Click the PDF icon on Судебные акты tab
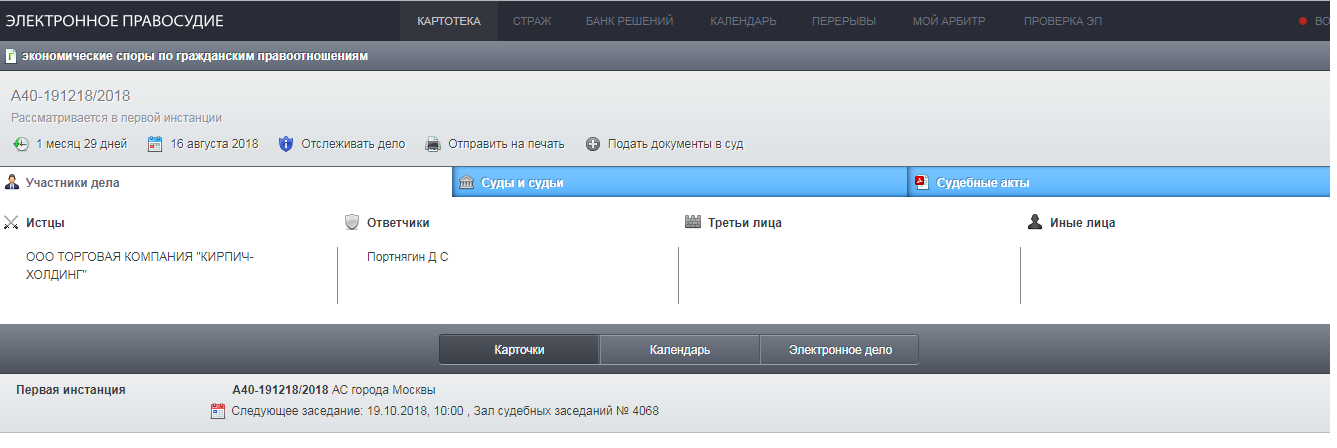 coord(921,182)
